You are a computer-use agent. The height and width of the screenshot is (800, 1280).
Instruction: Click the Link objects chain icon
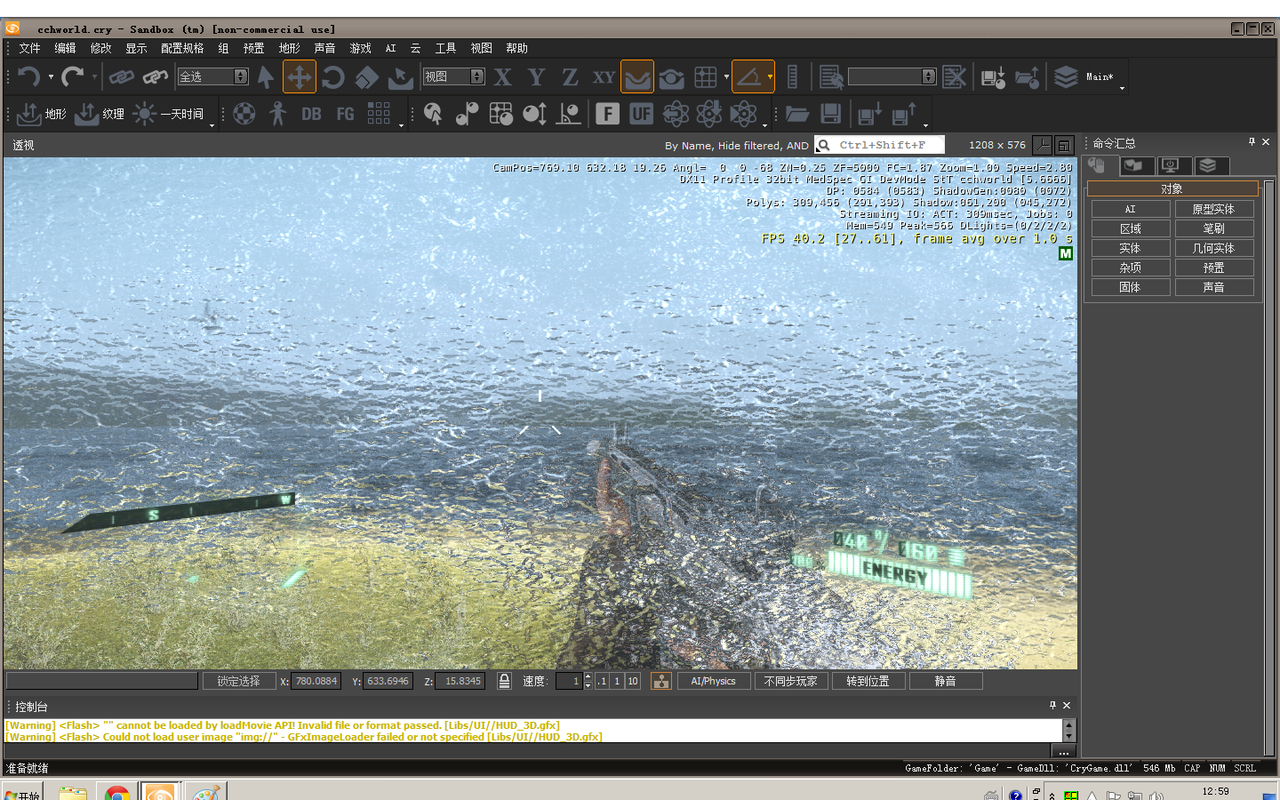pyautogui.click(x=121, y=76)
